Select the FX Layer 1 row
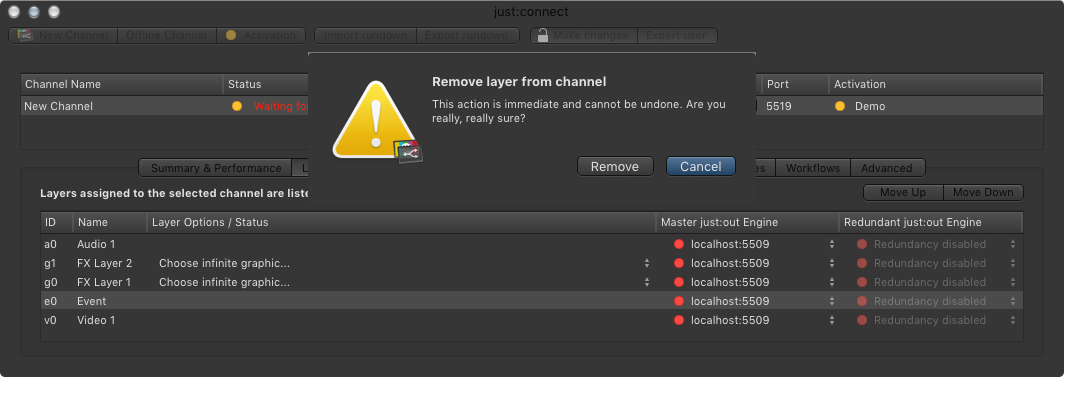 coord(532,282)
